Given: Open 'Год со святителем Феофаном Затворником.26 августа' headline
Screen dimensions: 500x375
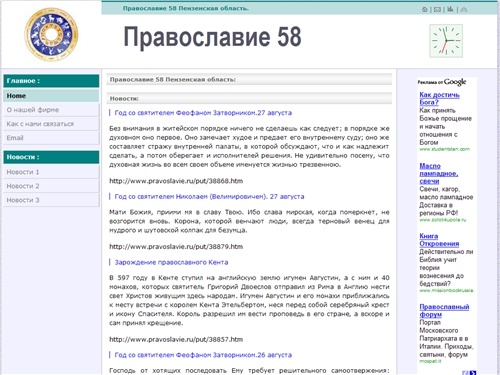Looking at the screenshot, I should click(203, 355).
